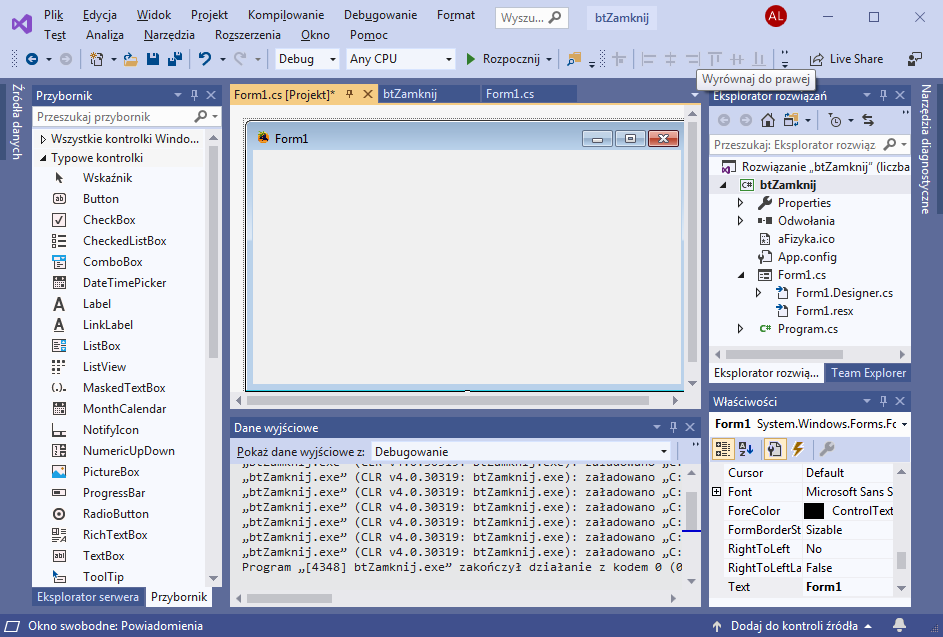This screenshot has width=943, height=637.
Task: Show Properties page in Właściwości toolbar
Action: (775, 449)
